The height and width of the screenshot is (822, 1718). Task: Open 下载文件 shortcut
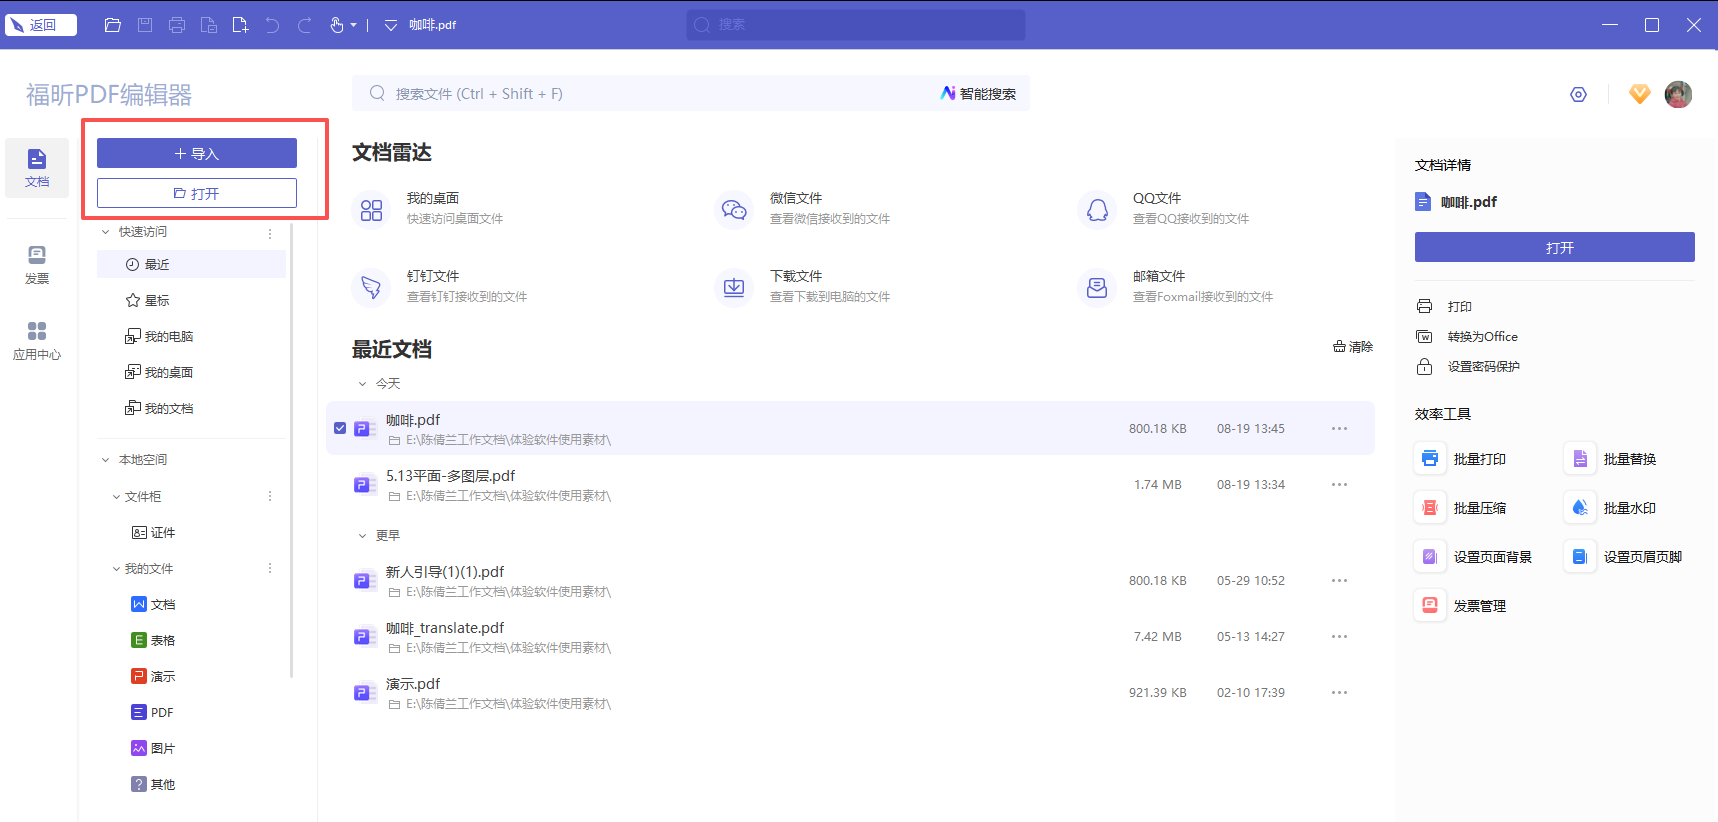coord(803,286)
